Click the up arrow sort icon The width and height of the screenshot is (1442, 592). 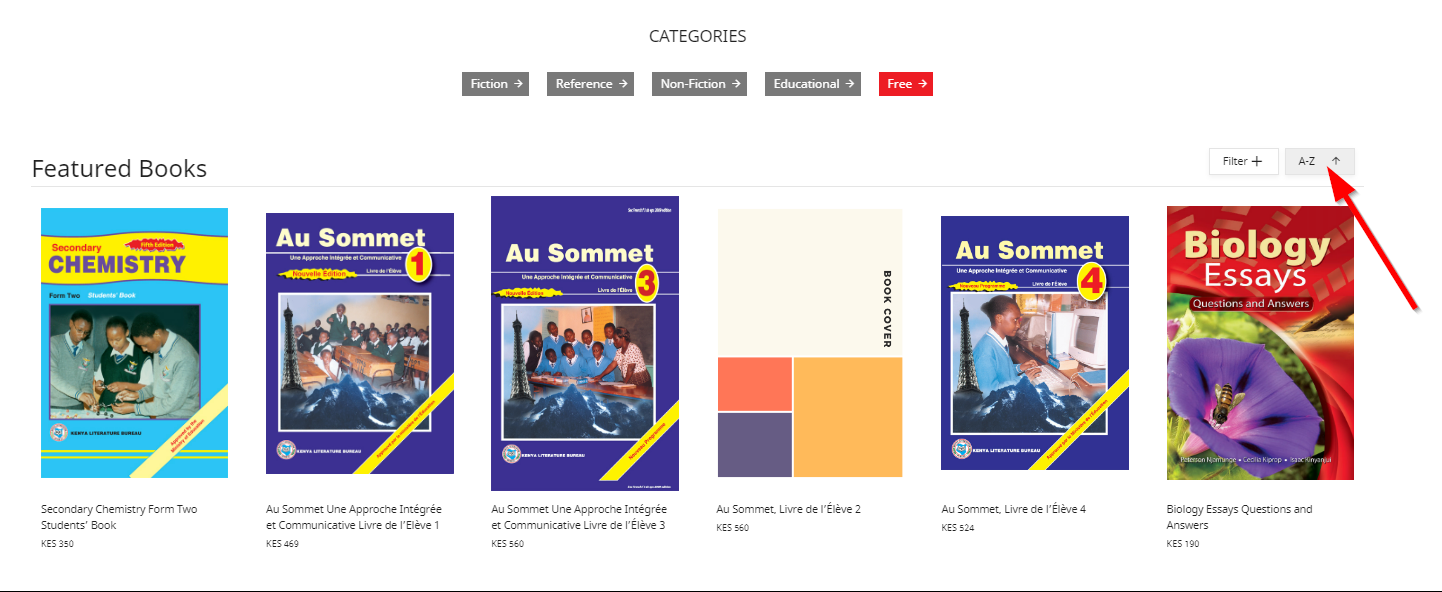(1336, 161)
